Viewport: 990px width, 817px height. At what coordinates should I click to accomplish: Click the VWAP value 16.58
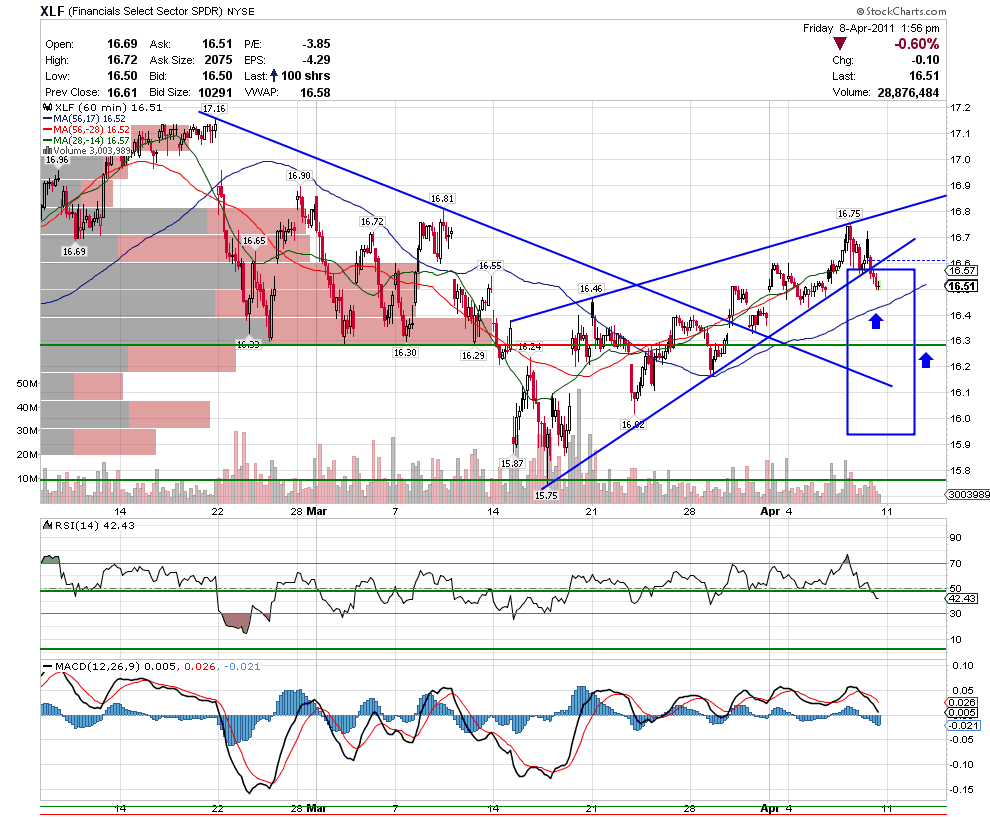coord(315,92)
